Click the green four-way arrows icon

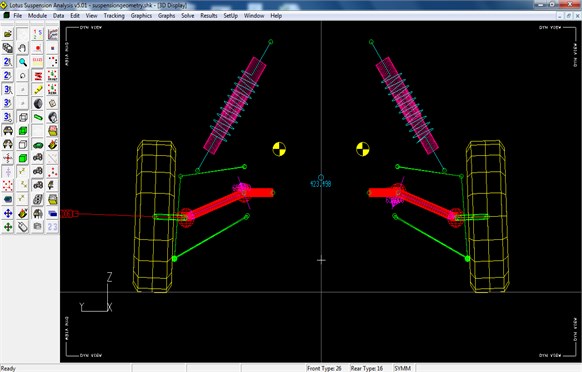(8, 227)
